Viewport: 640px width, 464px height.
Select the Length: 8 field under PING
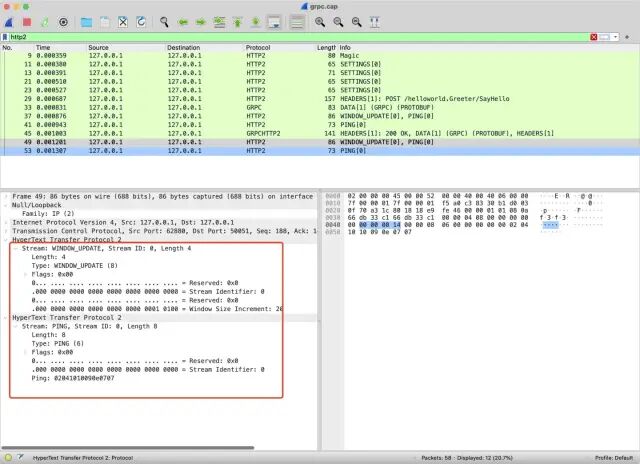click(48, 335)
